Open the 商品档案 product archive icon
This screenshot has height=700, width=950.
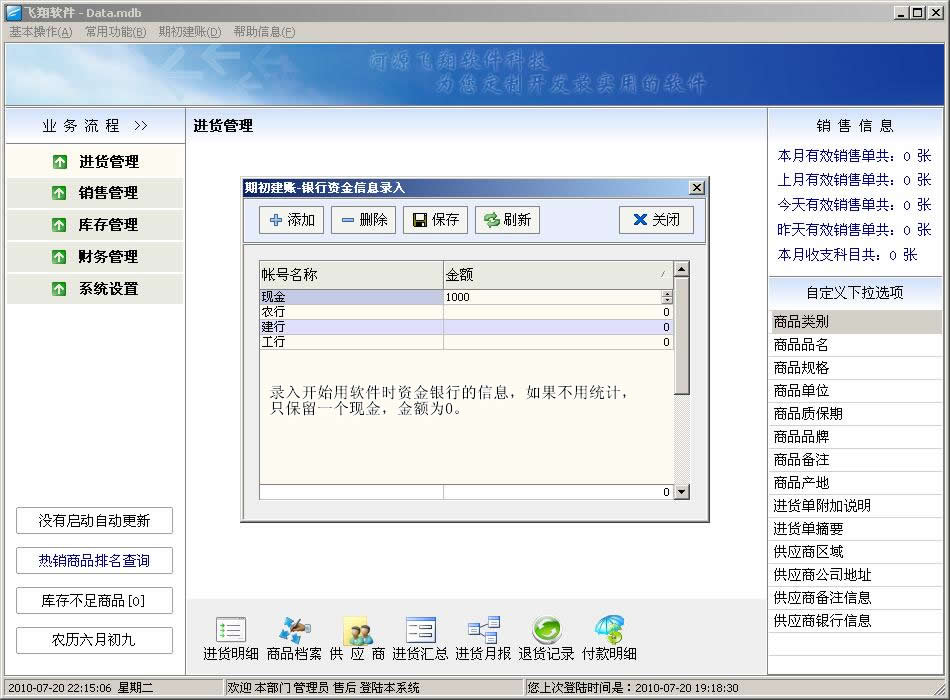click(294, 638)
